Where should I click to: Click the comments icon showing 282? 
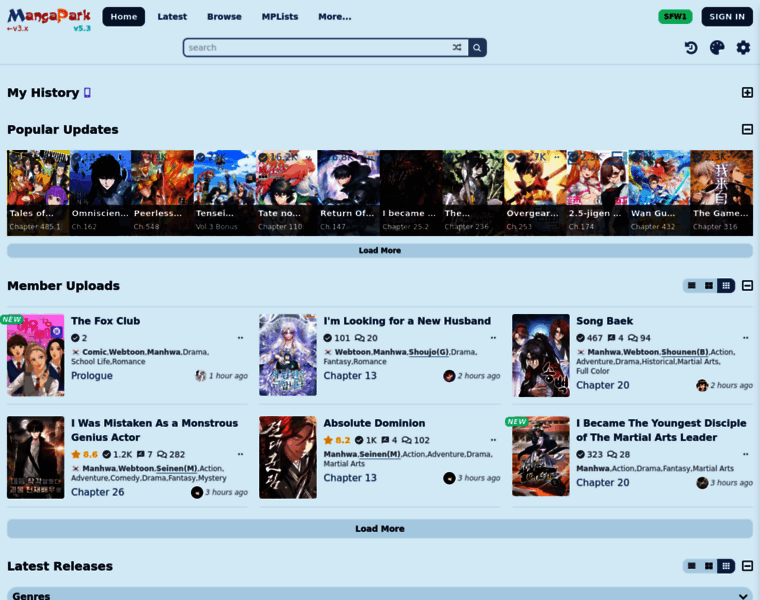(162, 455)
